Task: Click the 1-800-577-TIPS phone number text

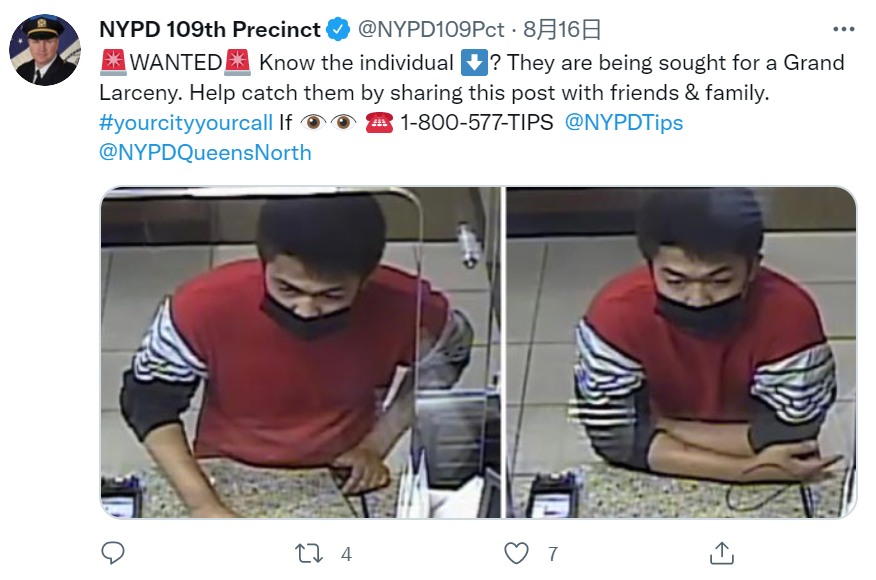Action: pos(477,122)
